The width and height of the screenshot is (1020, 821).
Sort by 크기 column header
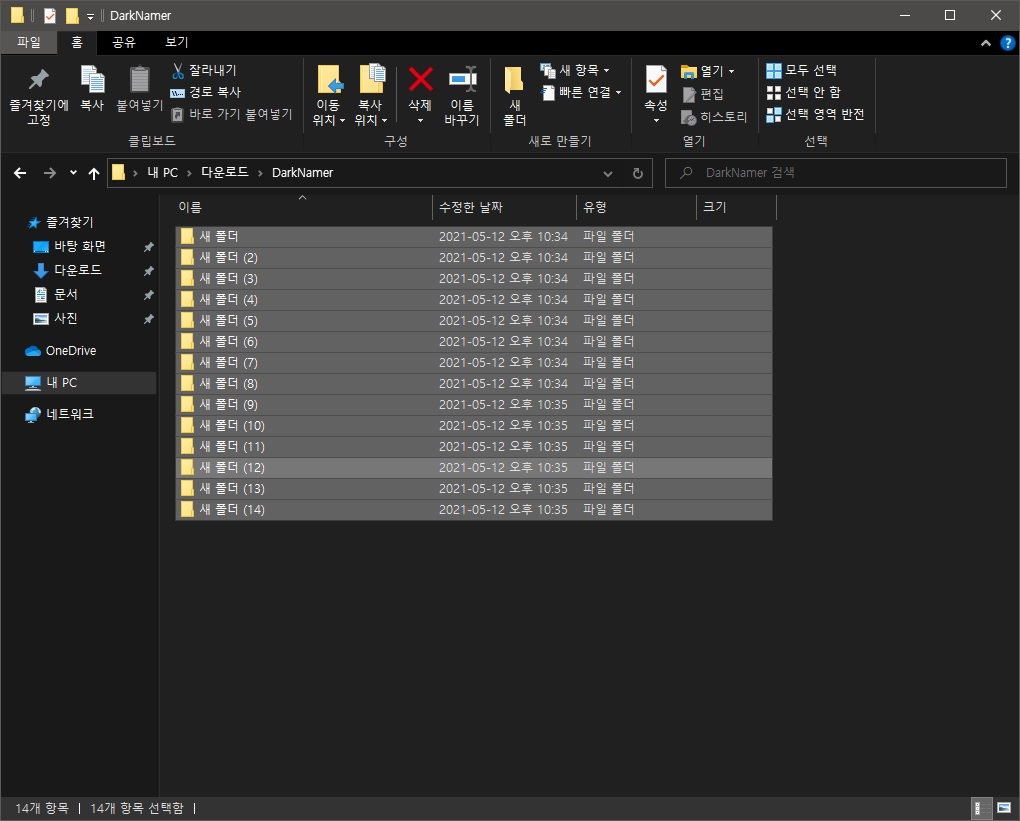[x=736, y=208]
